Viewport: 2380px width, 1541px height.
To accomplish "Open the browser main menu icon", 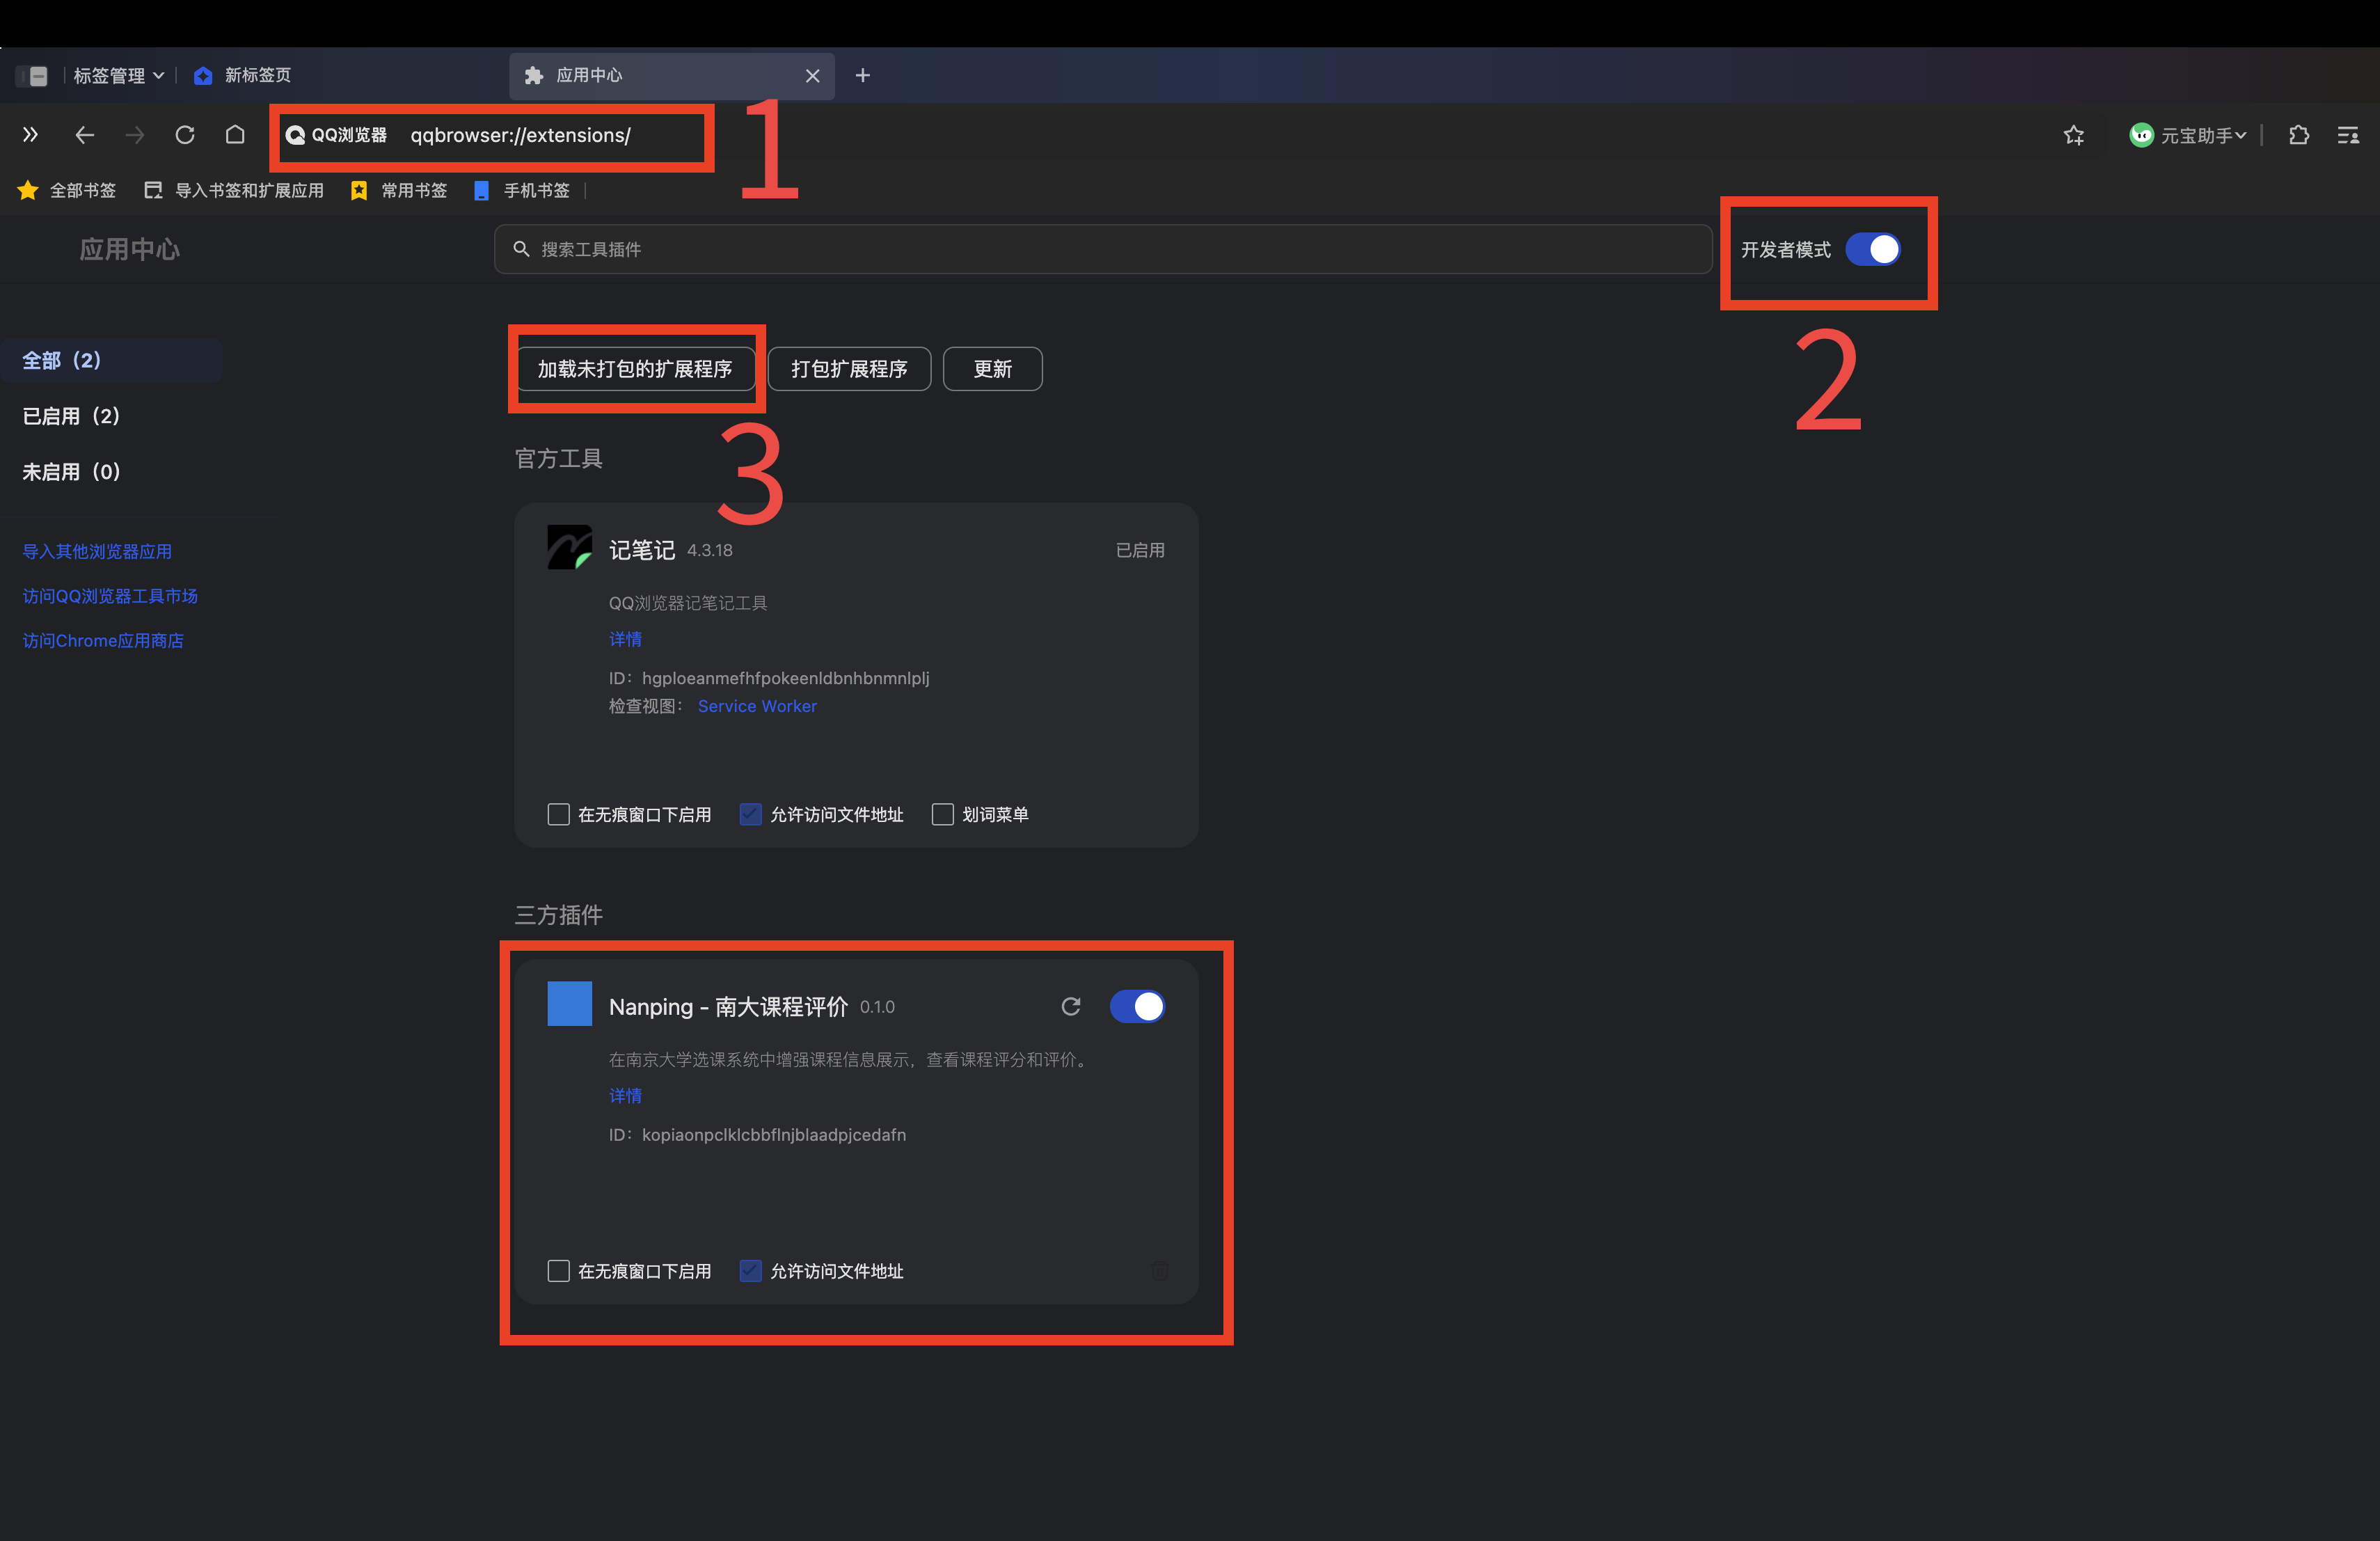I will [x=2348, y=135].
